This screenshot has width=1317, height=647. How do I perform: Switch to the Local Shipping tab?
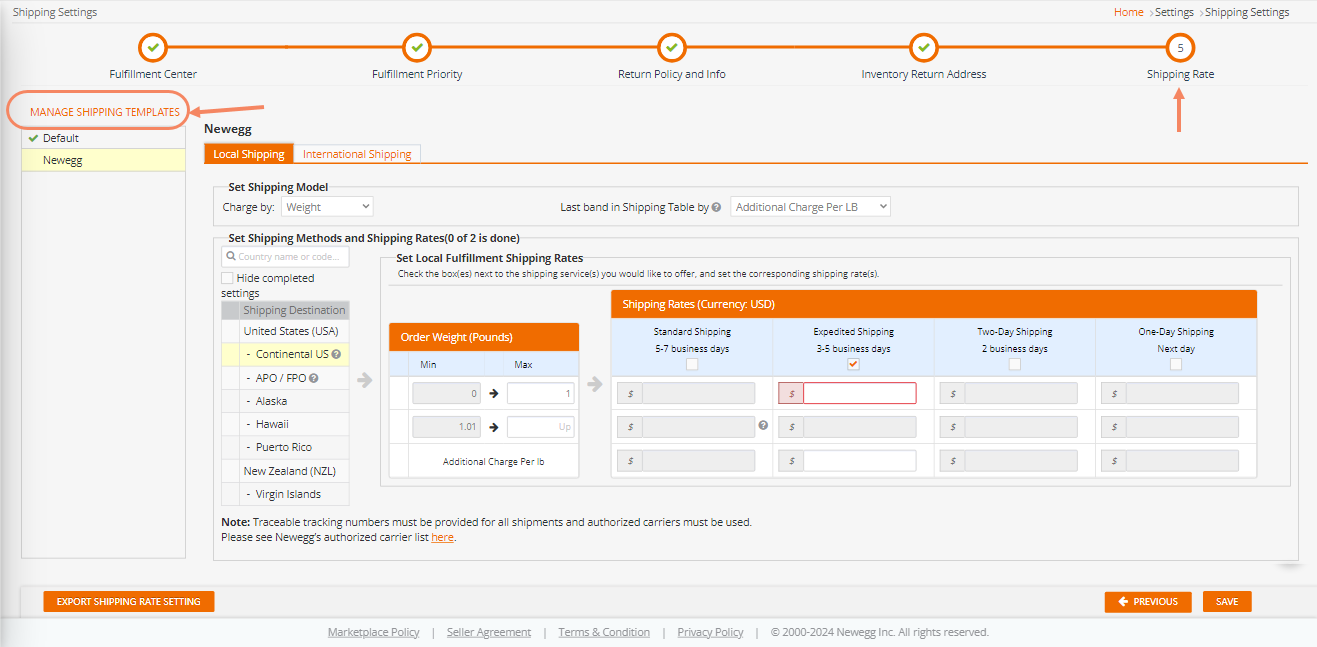pyautogui.click(x=249, y=154)
